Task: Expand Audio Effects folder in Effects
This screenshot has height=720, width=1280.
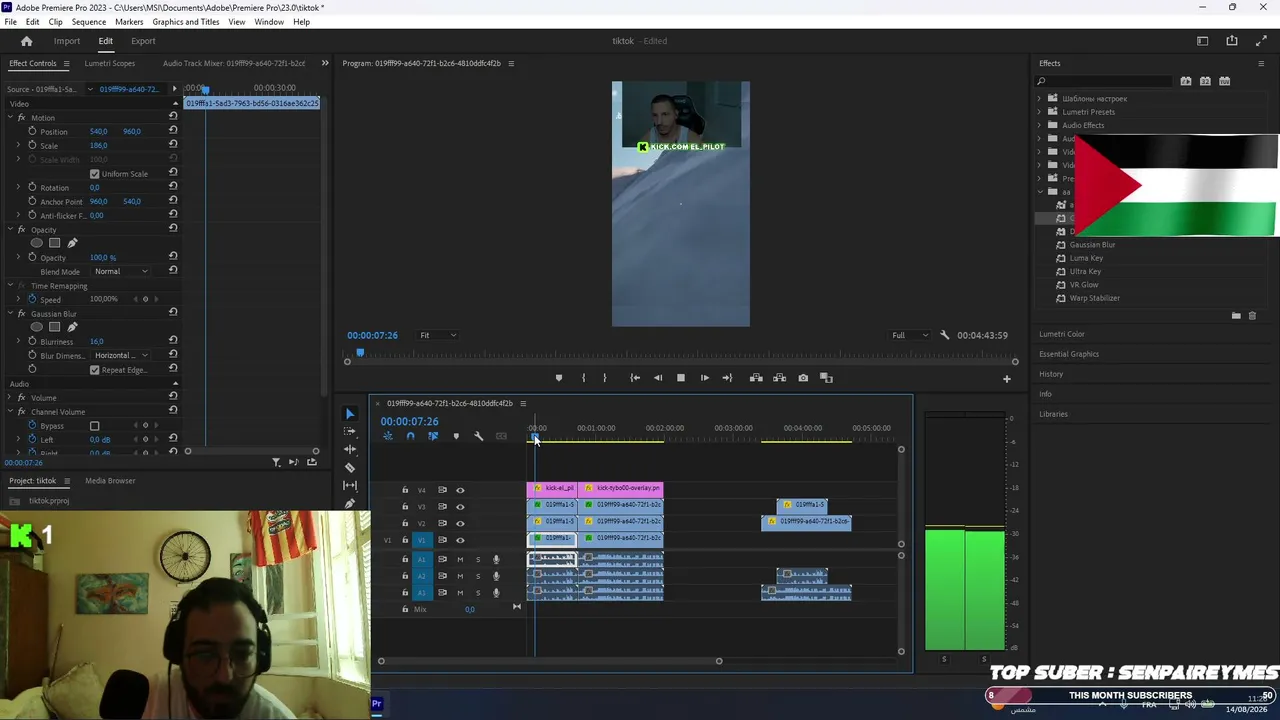Action: point(1039,125)
